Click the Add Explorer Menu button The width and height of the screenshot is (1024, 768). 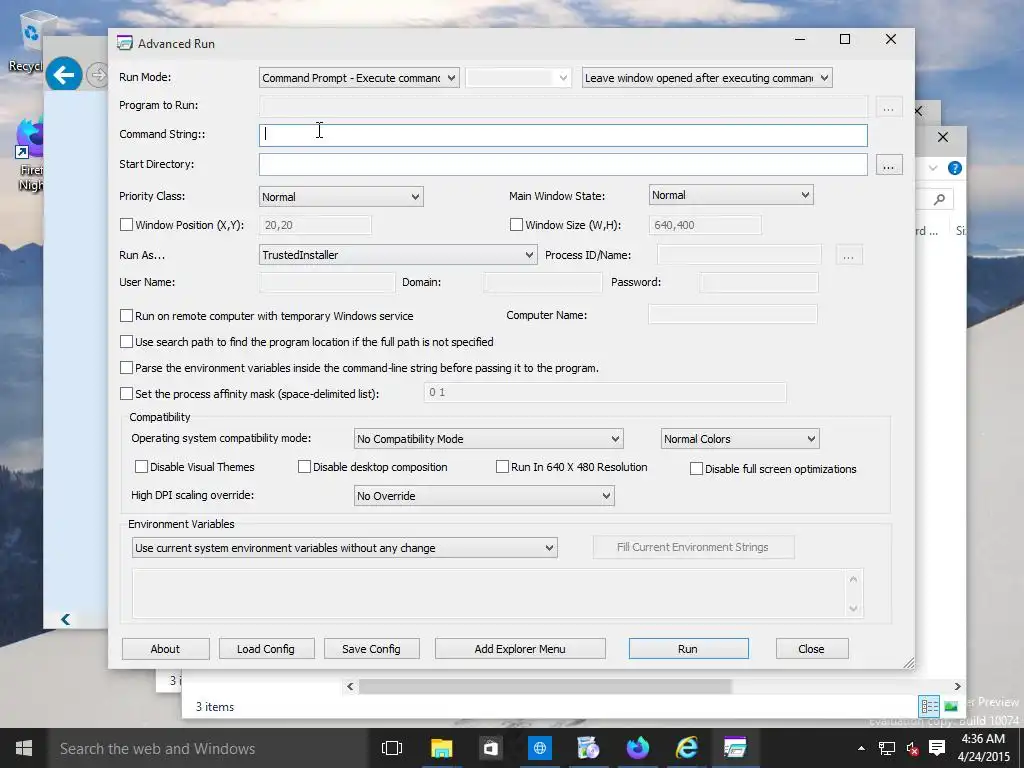[520, 648]
